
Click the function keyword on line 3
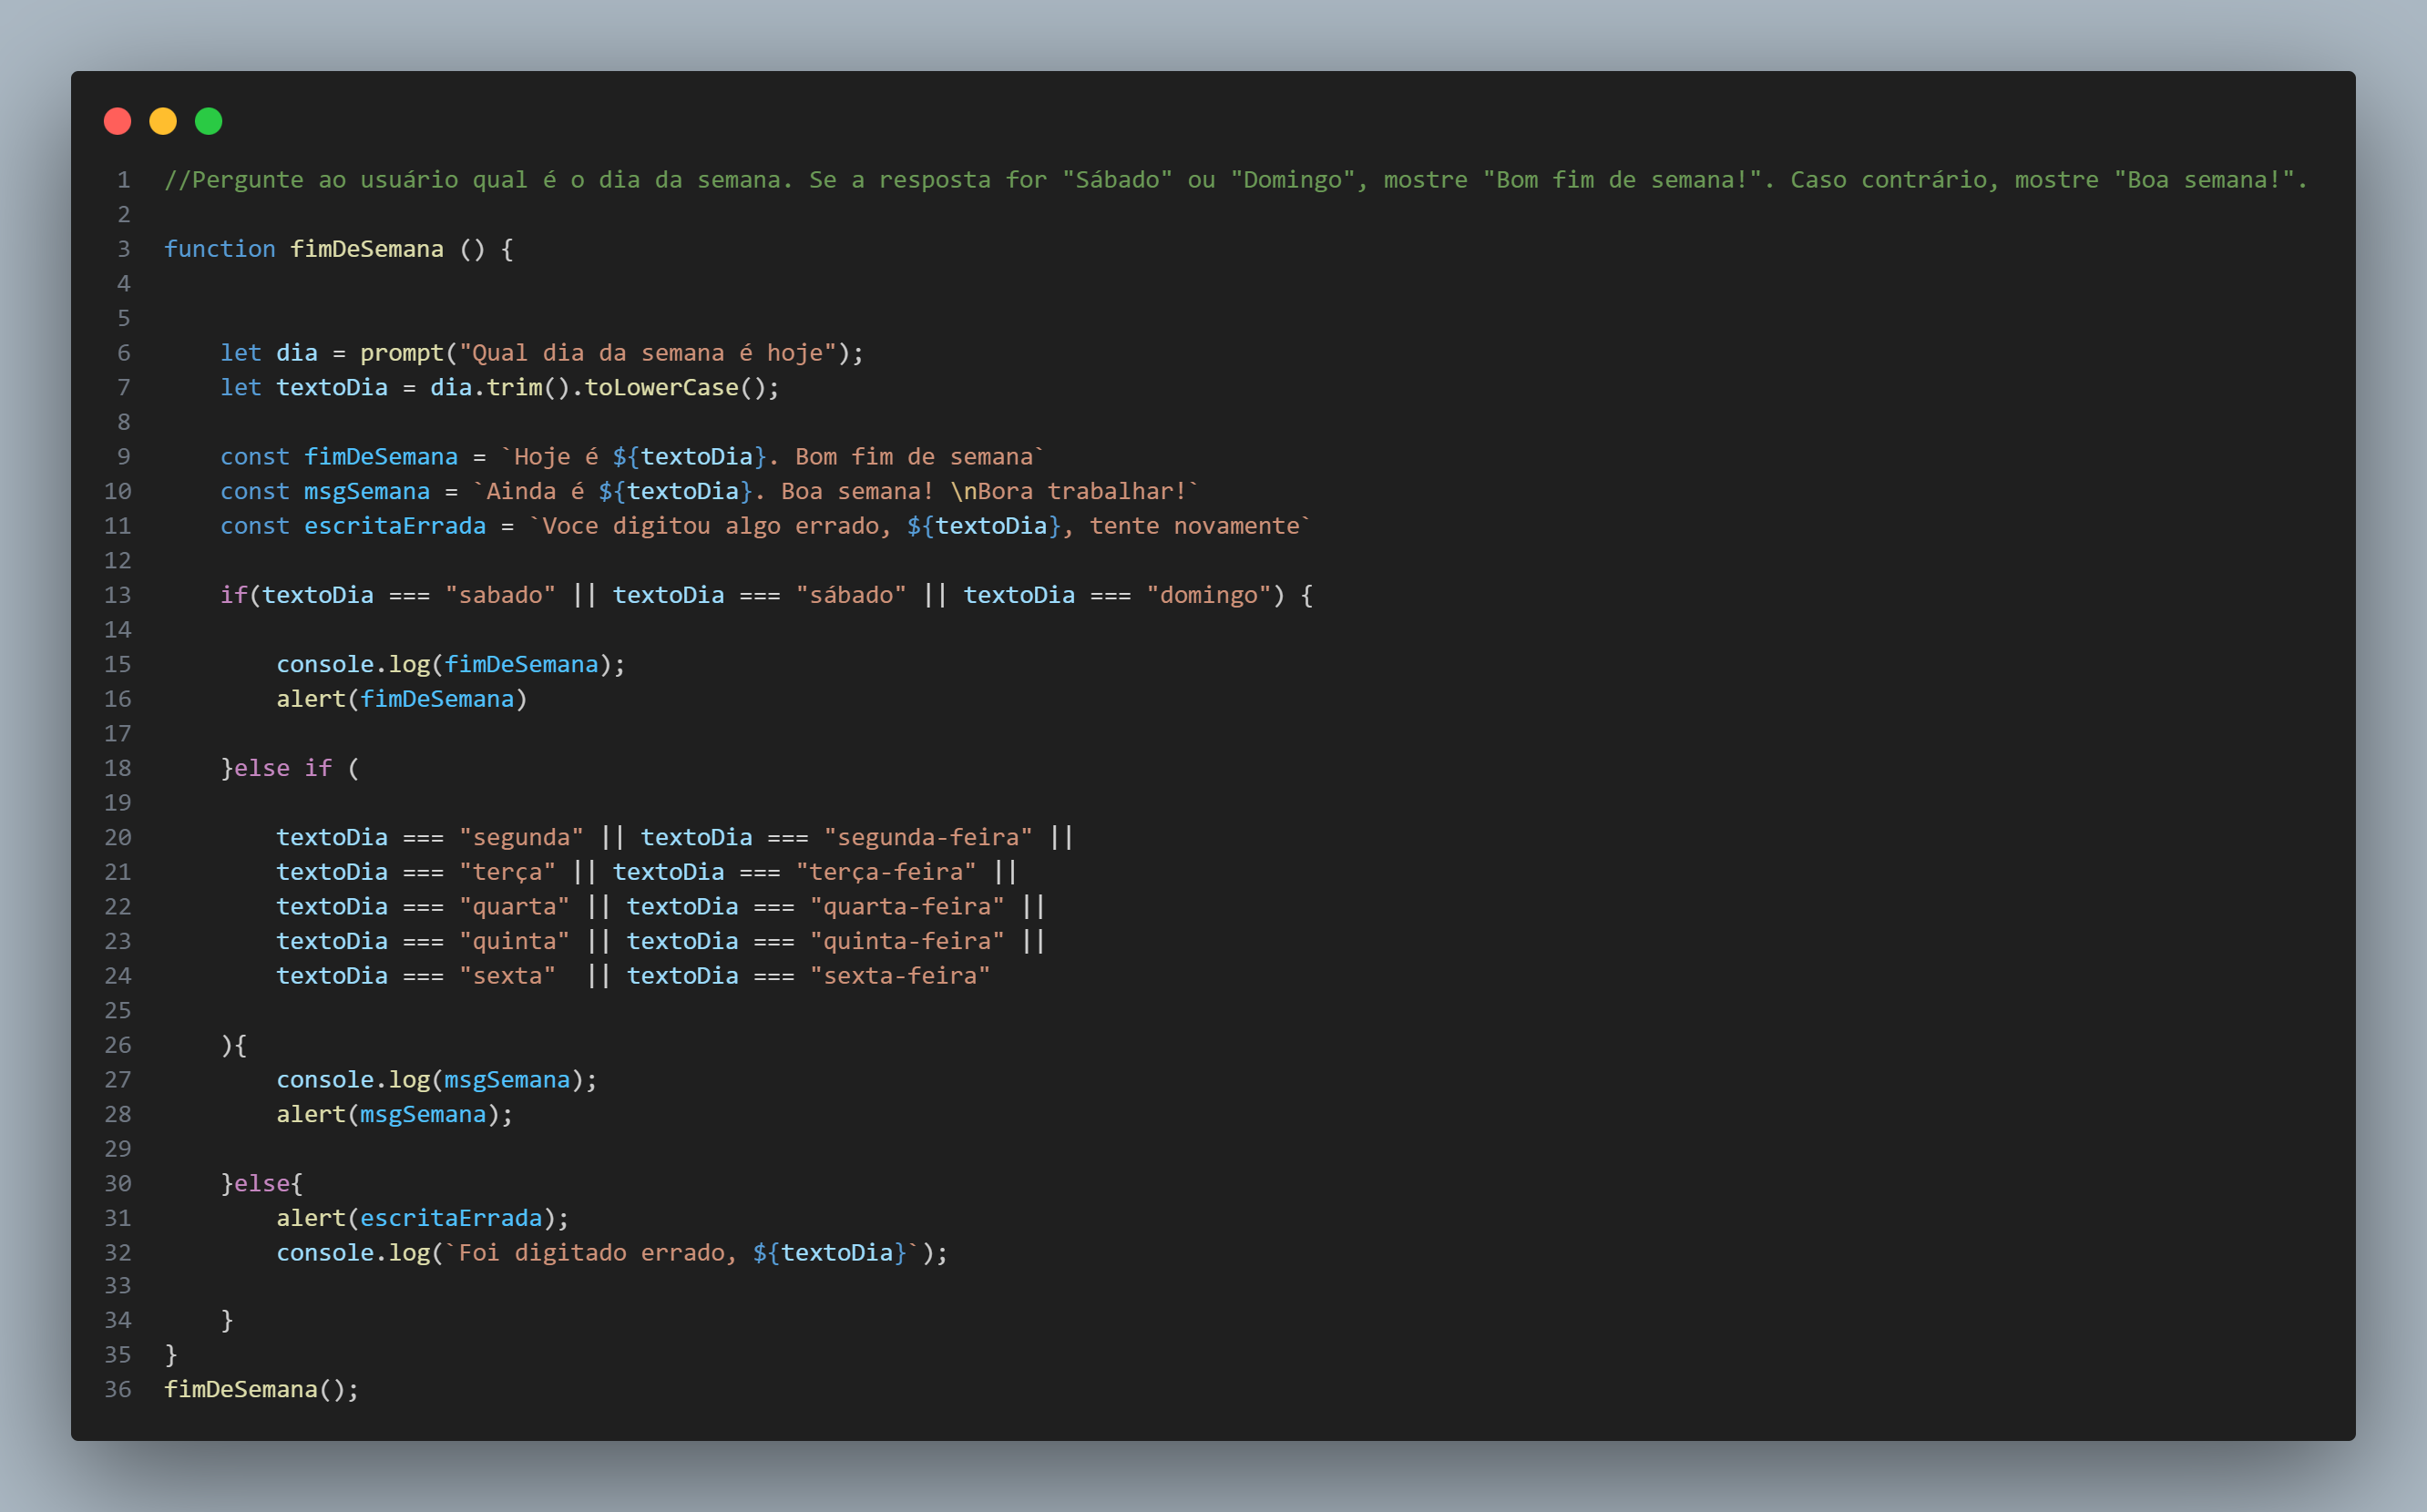click(219, 249)
